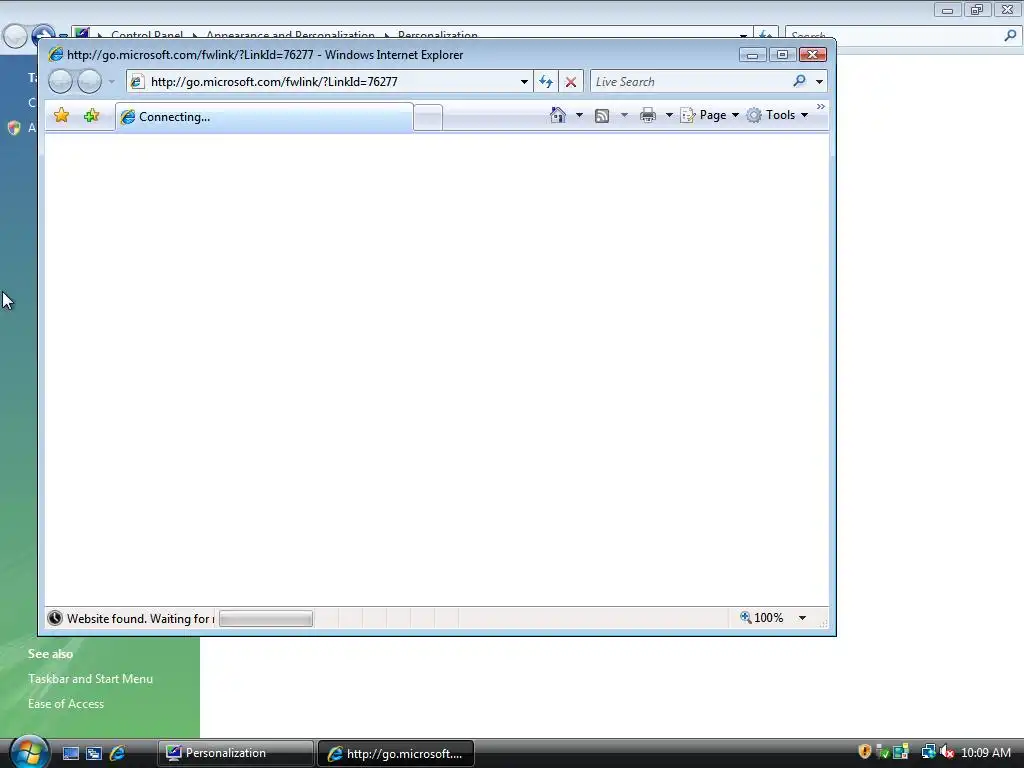Screen dimensions: 1024x768
Task: Click the 10:09 AM taskbar clock
Action: coord(985,752)
